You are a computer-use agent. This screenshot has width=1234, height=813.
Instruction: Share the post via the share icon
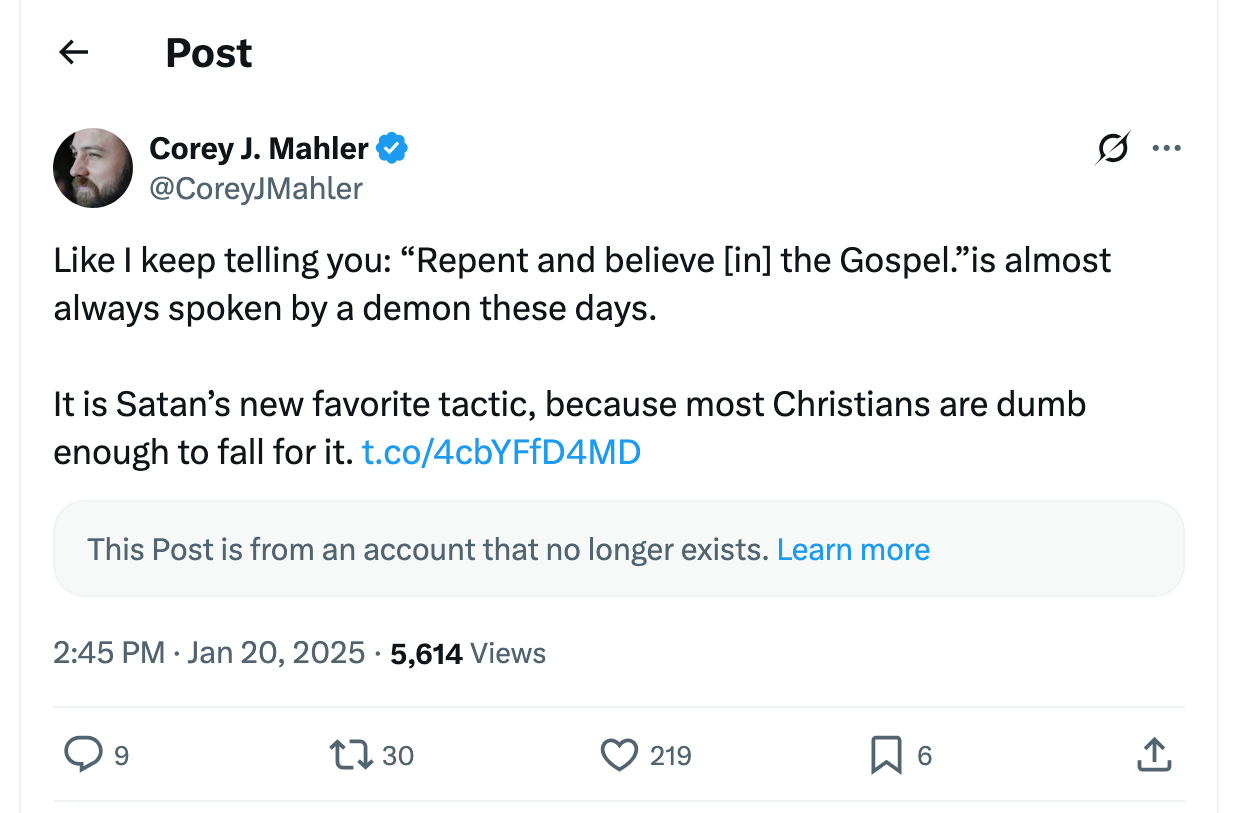click(x=1155, y=755)
